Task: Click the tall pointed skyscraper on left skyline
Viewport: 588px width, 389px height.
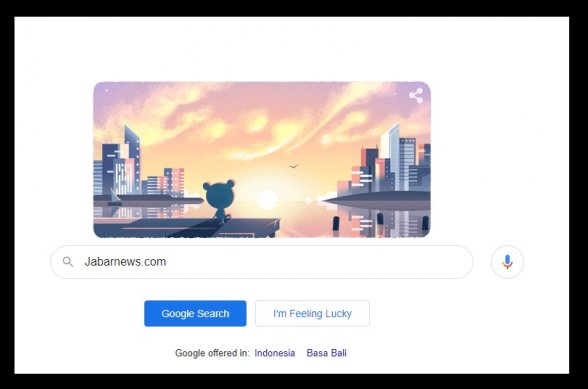Action: click(x=132, y=159)
